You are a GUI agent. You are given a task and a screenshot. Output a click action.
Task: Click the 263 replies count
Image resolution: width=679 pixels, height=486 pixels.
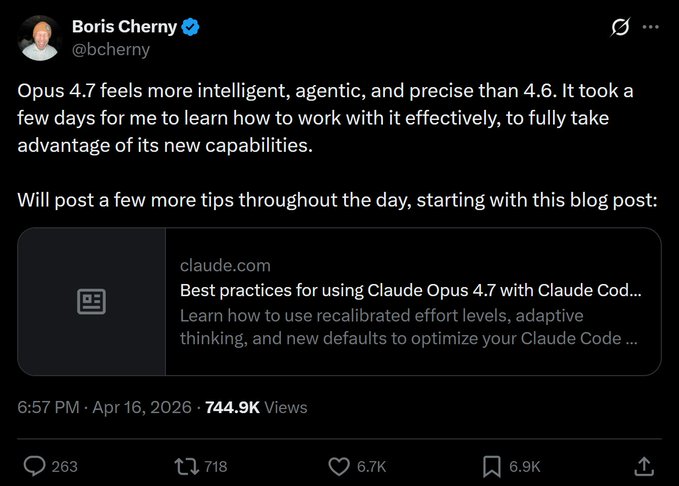coord(65,467)
